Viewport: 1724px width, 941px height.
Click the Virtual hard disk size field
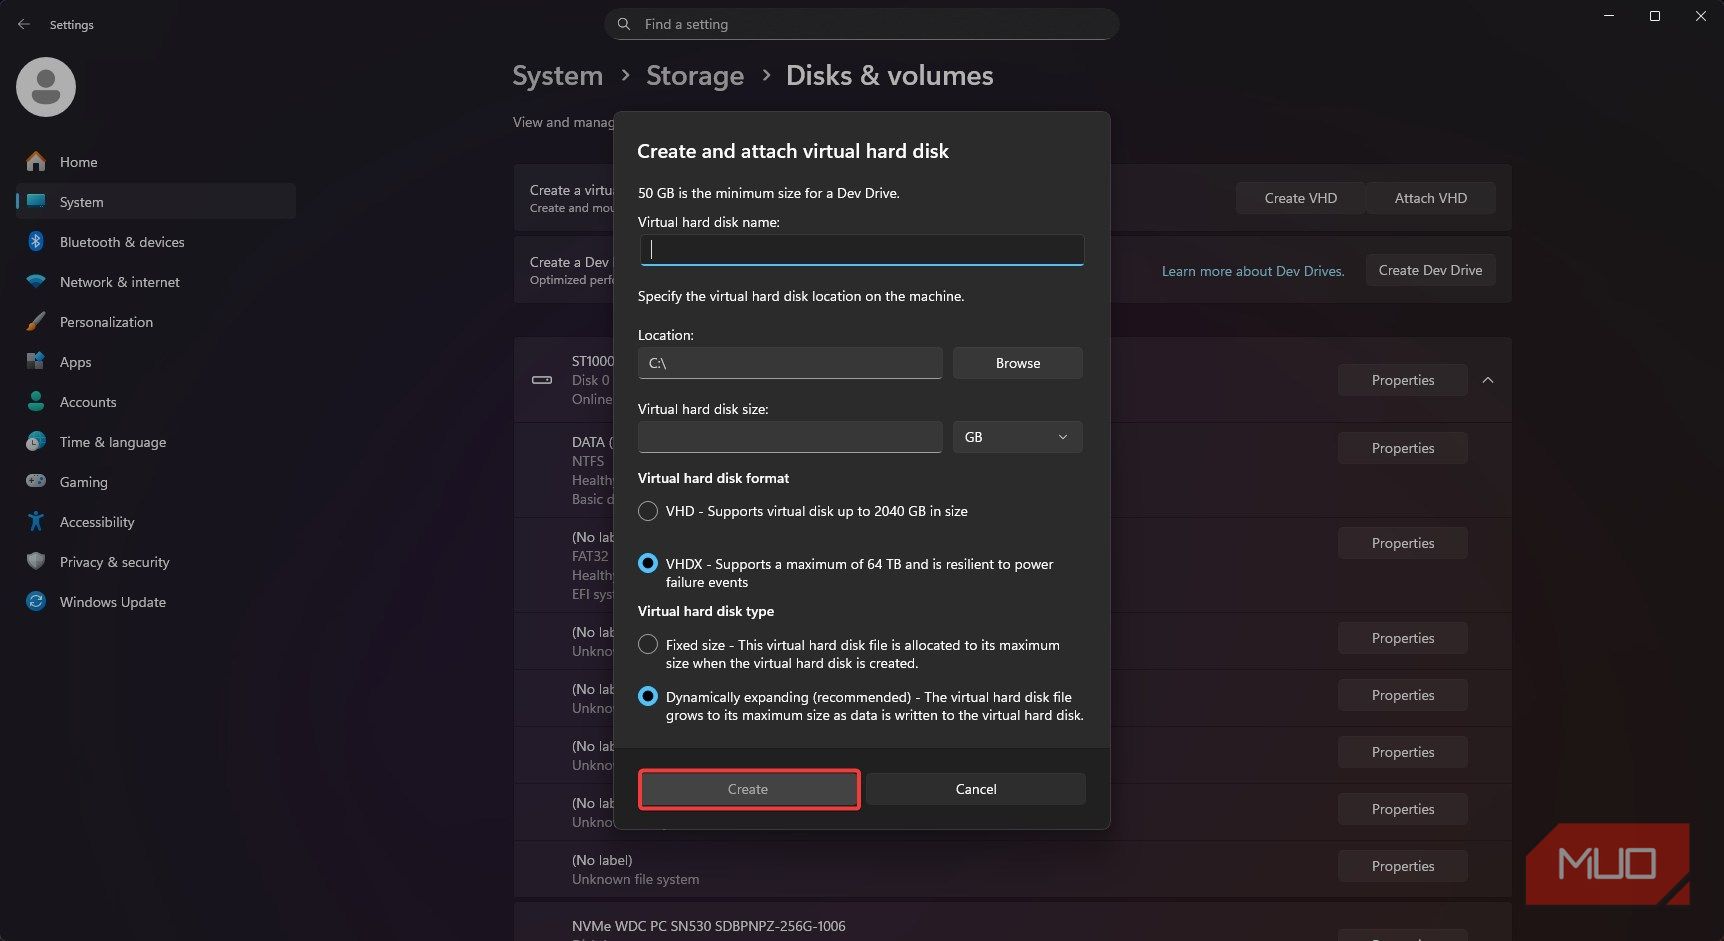click(x=790, y=437)
